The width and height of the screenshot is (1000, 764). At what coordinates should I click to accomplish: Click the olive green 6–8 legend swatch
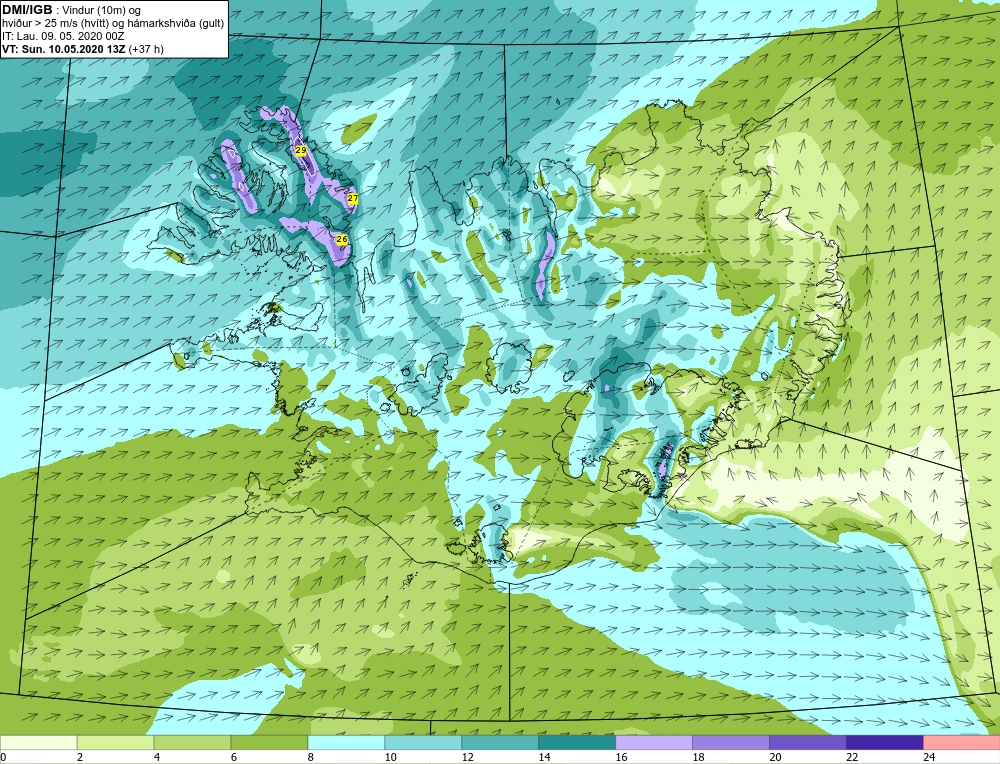(269, 742)
